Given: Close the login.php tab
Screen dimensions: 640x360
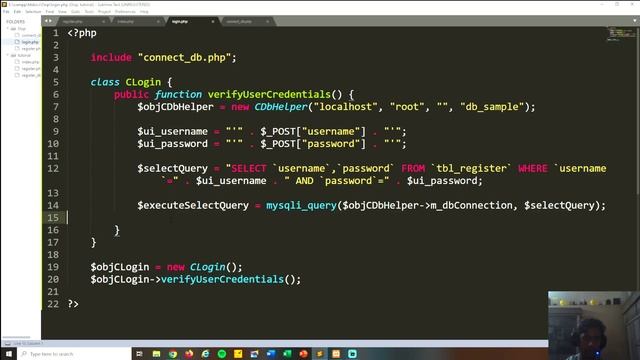Looking at the screenshot, I should 213,22.
